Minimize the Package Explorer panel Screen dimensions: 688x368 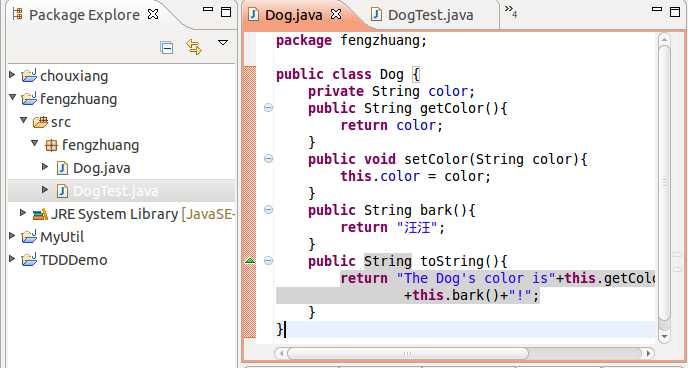[208, 10]
